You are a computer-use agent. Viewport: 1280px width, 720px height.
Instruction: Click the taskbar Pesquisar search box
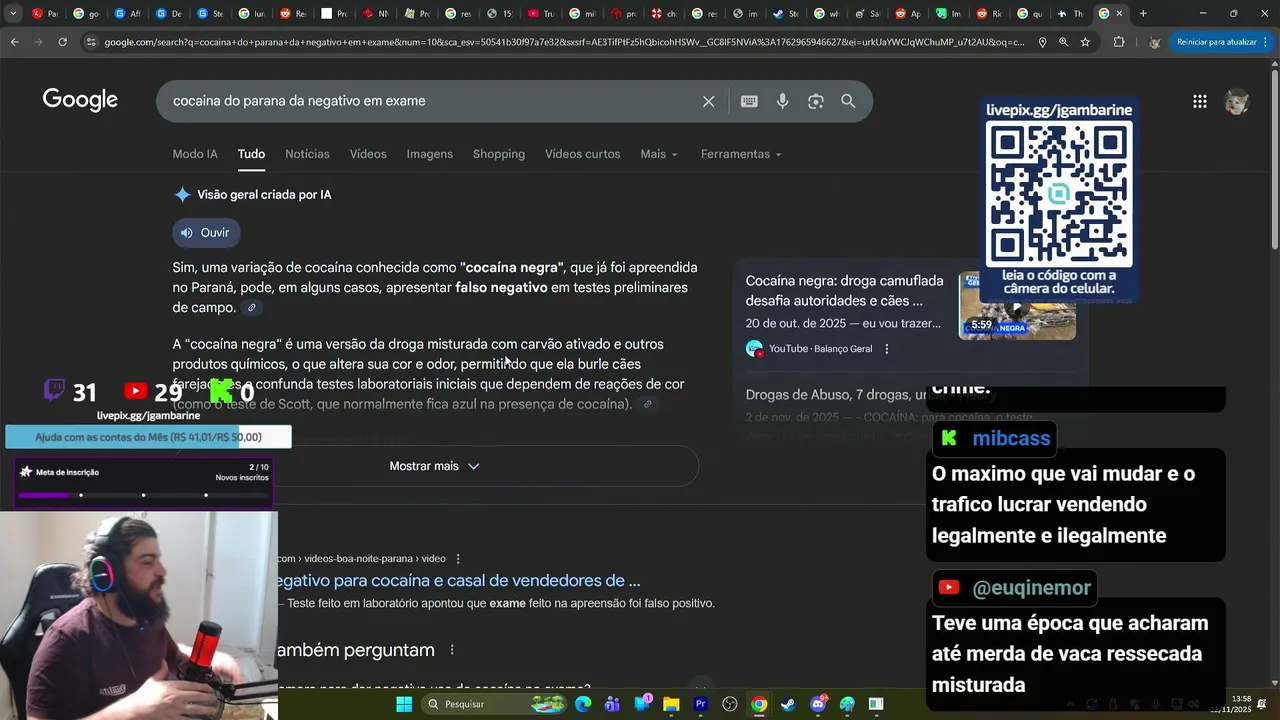pyautogui.click(x=494, y=704)
